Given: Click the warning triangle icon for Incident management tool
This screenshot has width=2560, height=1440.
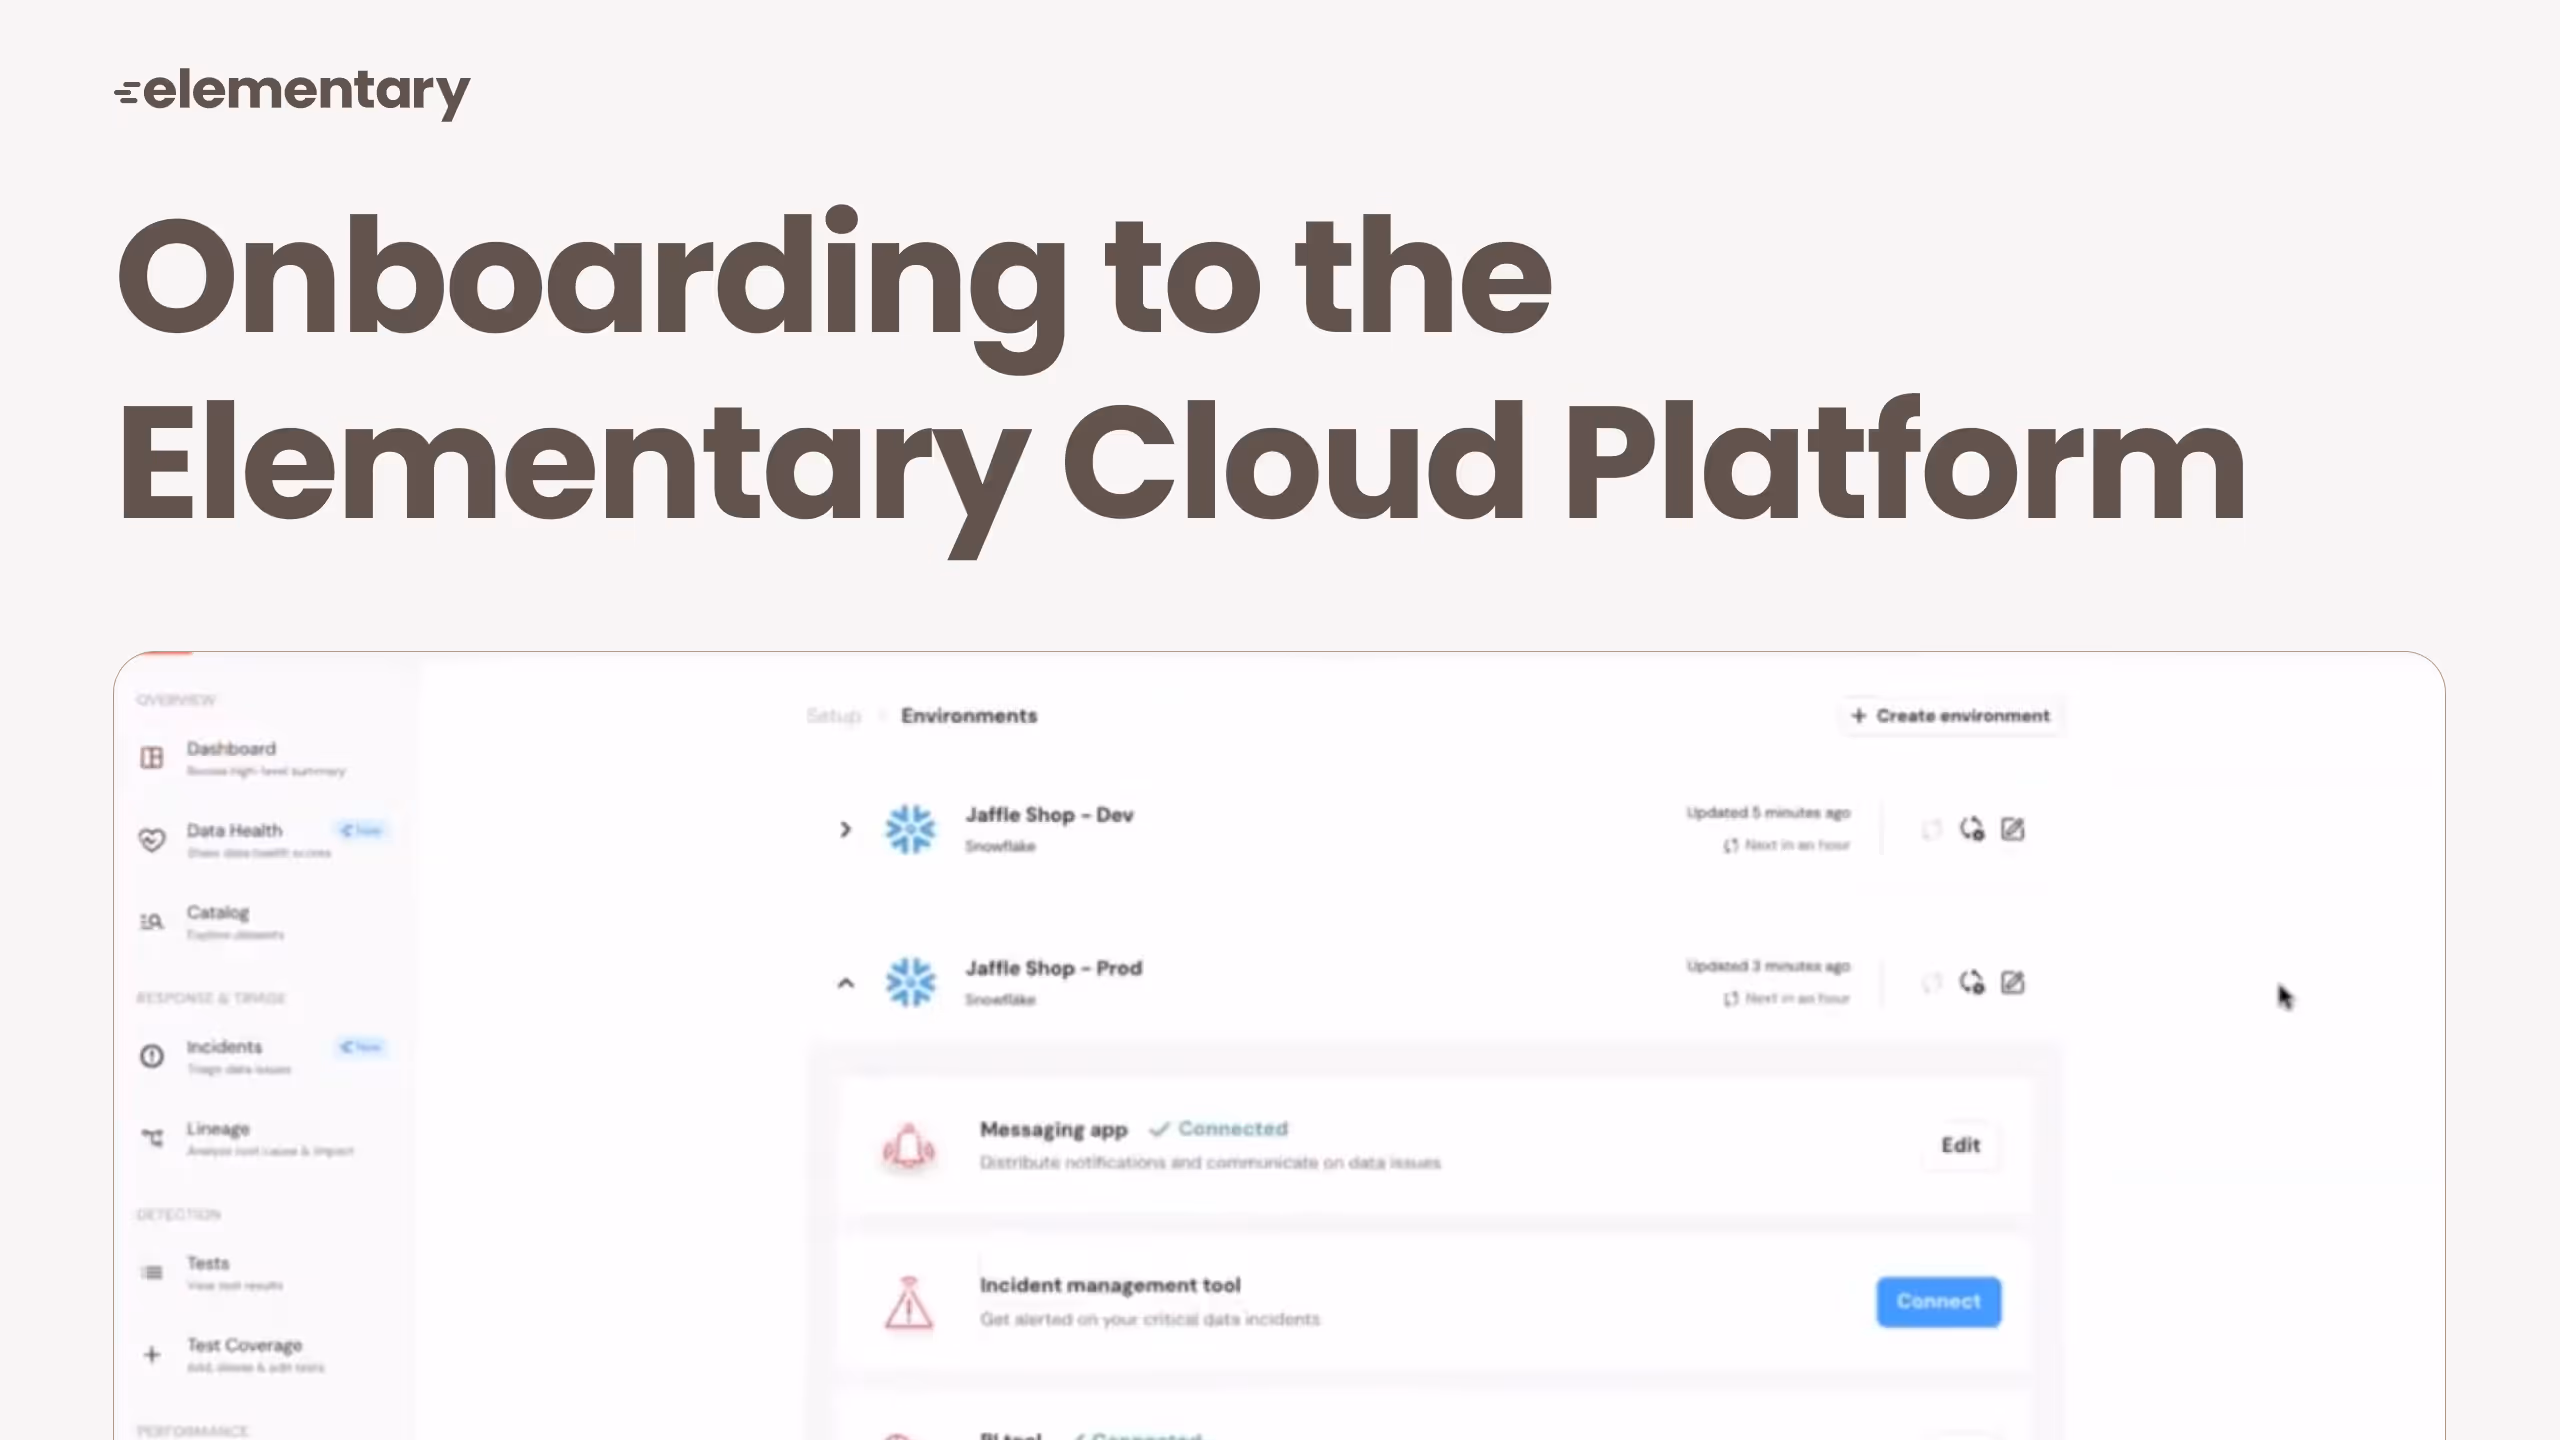Looking at the screenshot, I should (x=907, y=1302).
